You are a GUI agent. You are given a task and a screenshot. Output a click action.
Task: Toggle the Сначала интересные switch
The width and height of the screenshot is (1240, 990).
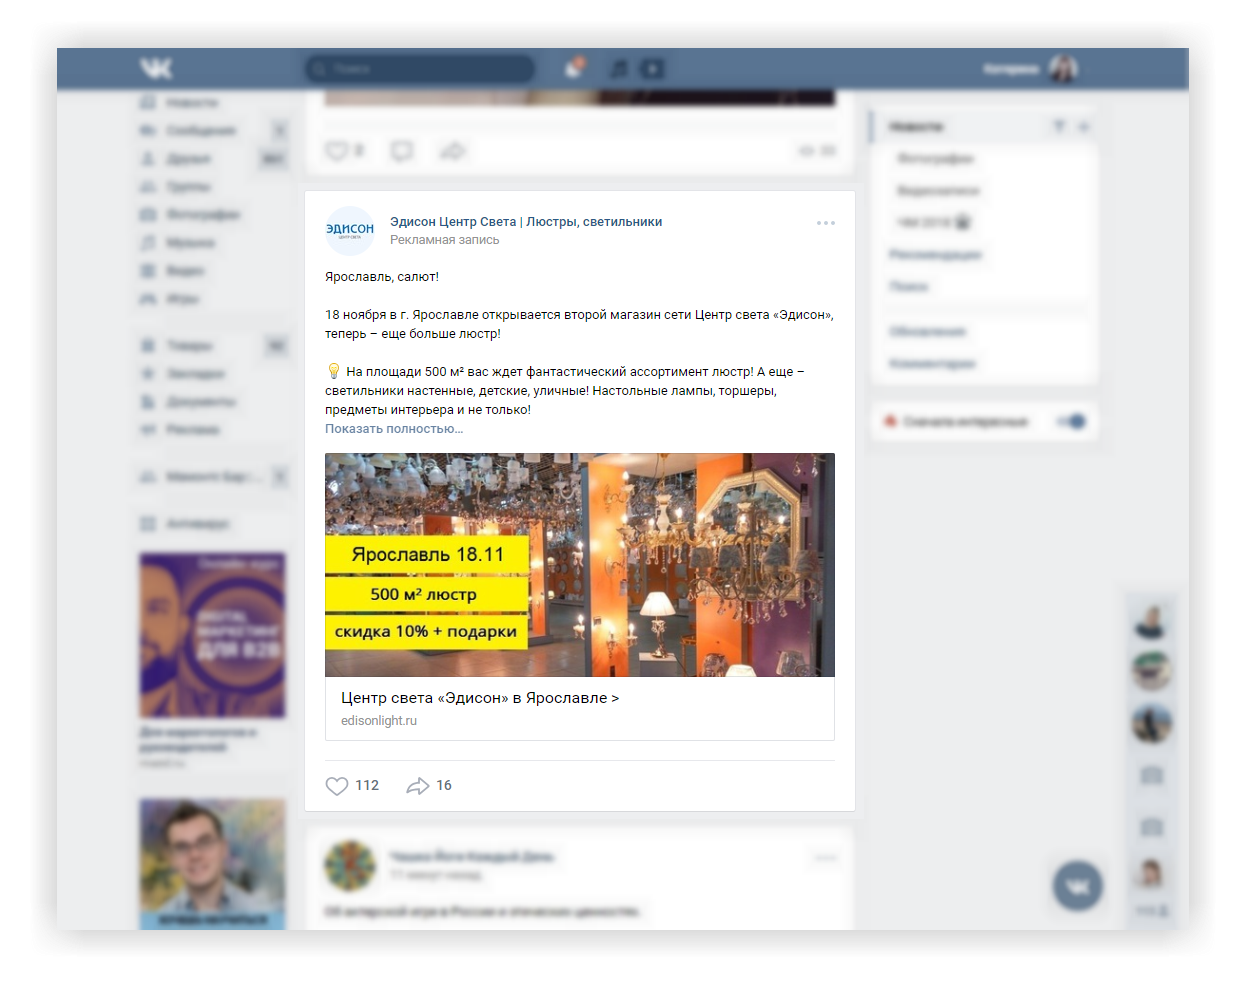[x=1072, y=422]
